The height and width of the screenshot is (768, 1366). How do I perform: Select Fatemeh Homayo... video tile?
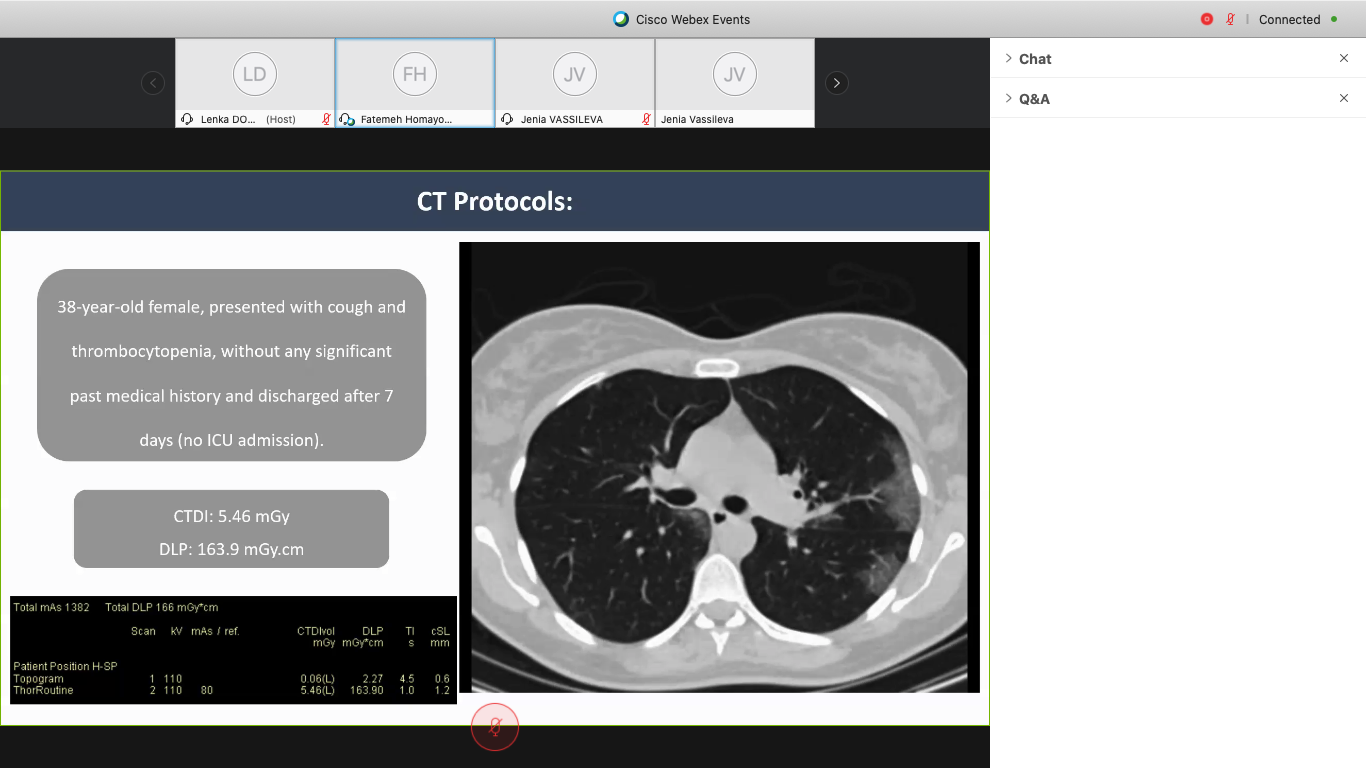point(415,76)
